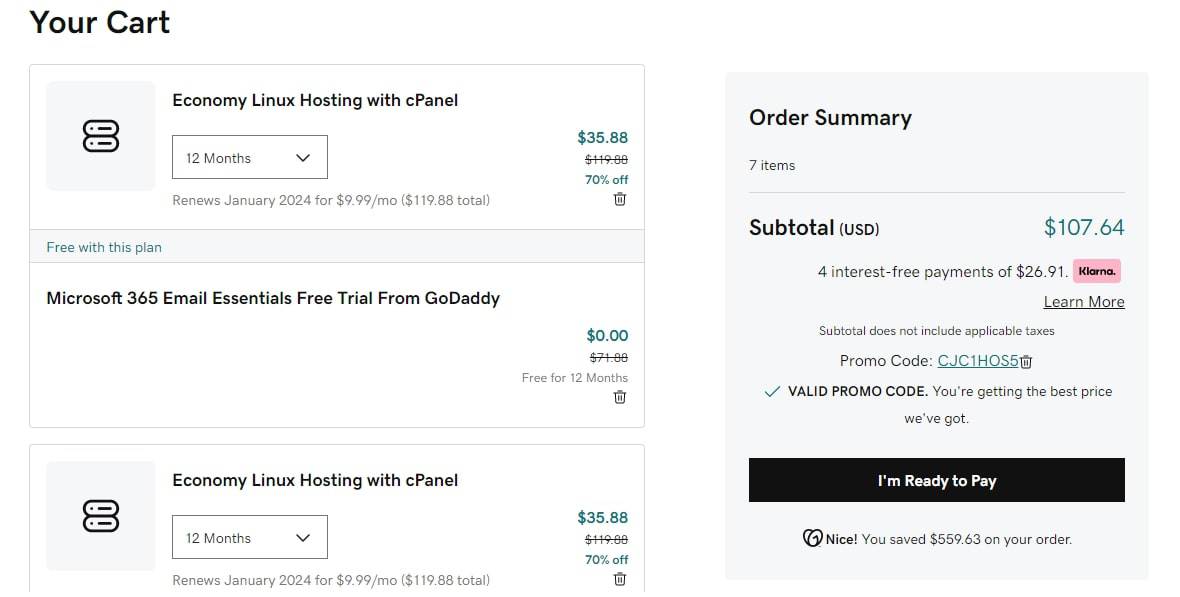Image resolution: width=1180 pixels, height=597 pixels.
Task: Click the valid promo code checkmark icon
Action: [771, 391]
